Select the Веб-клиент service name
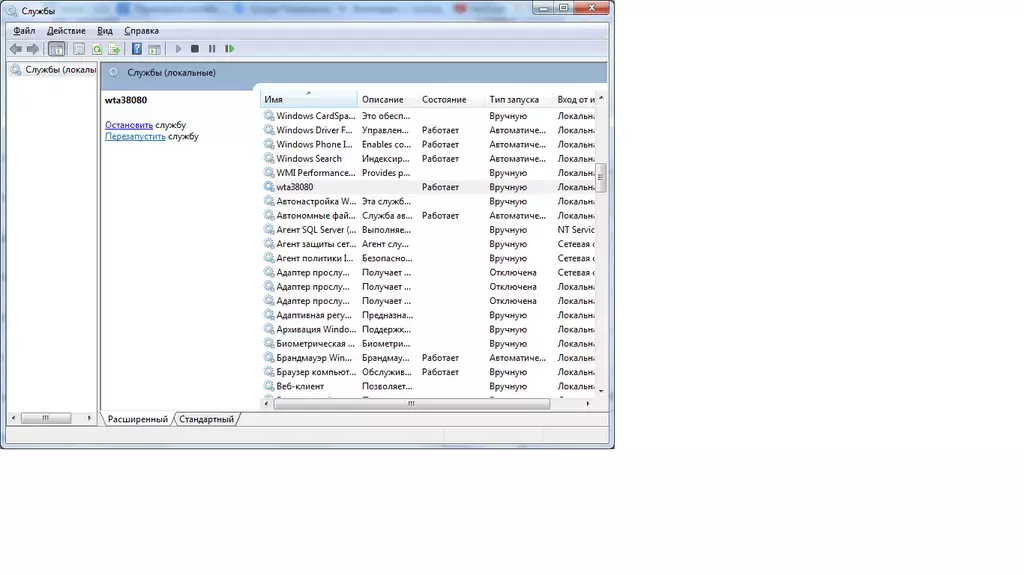Image resolution: width=1024 pixels, height=575 pixels. [300, 386]
